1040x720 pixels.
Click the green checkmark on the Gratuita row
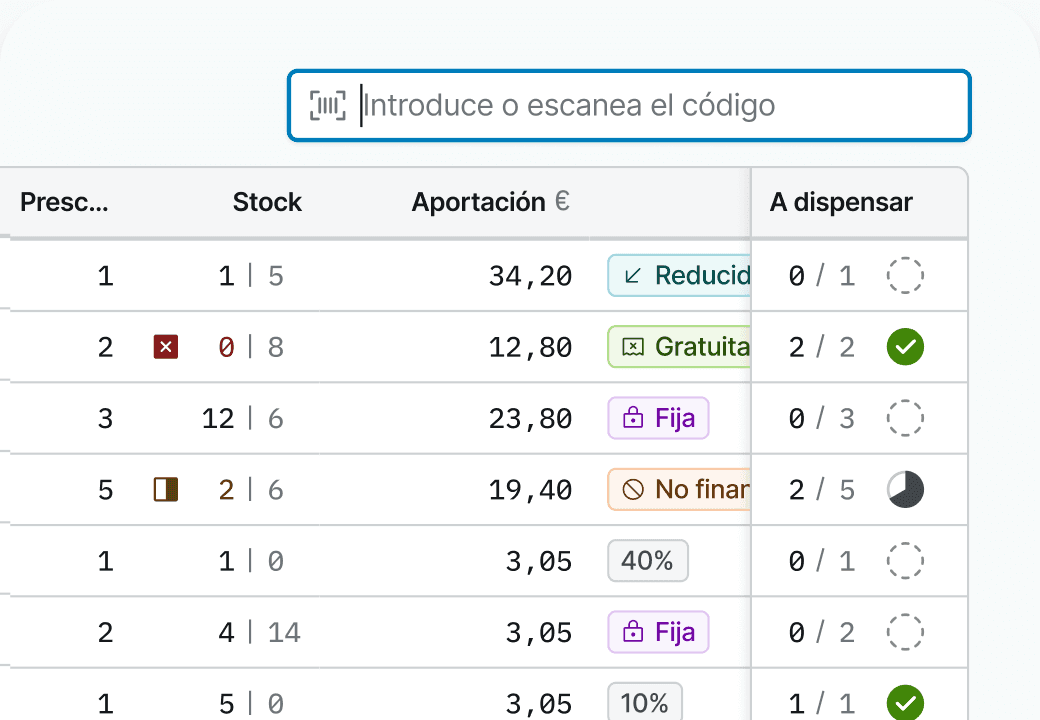pyautogui.click(x=905, y=347)
